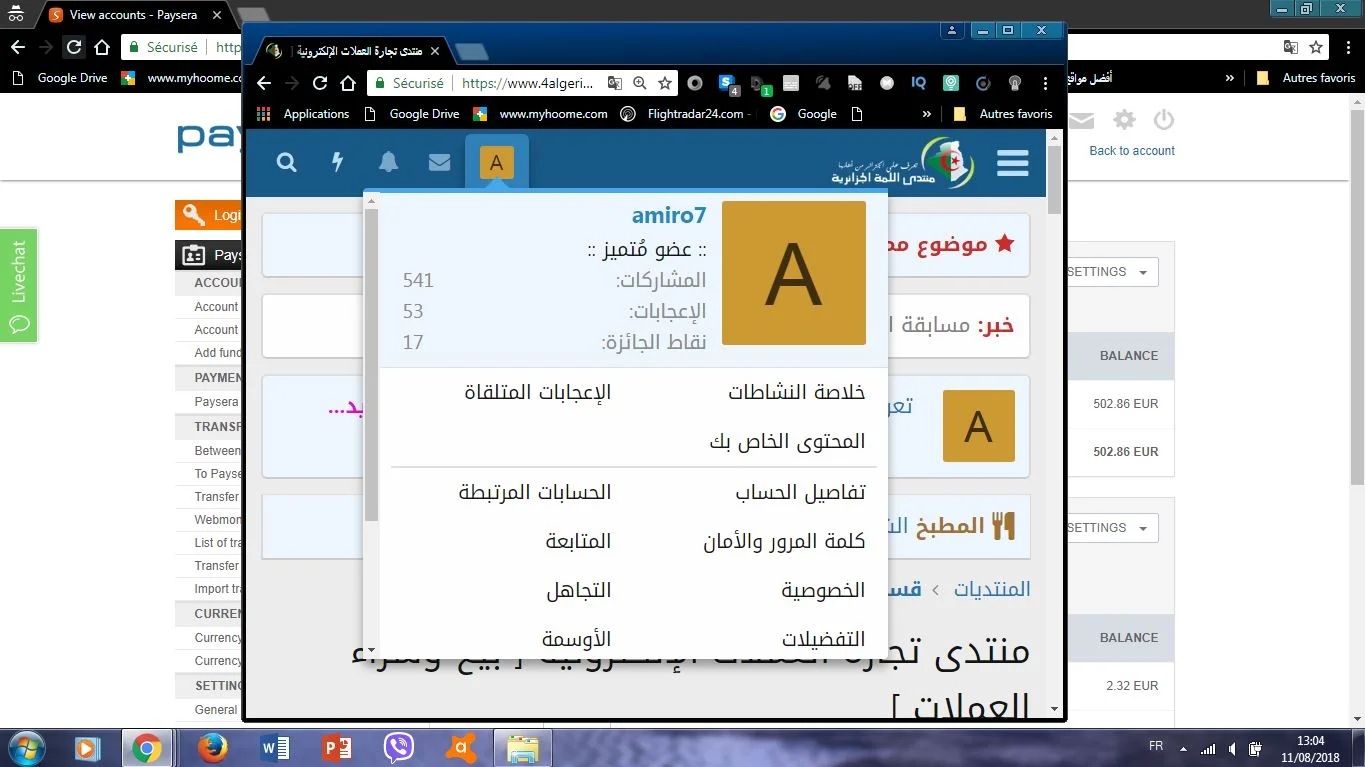
Task: Open the forum notifications bell
Action: (x=388, y=162)
